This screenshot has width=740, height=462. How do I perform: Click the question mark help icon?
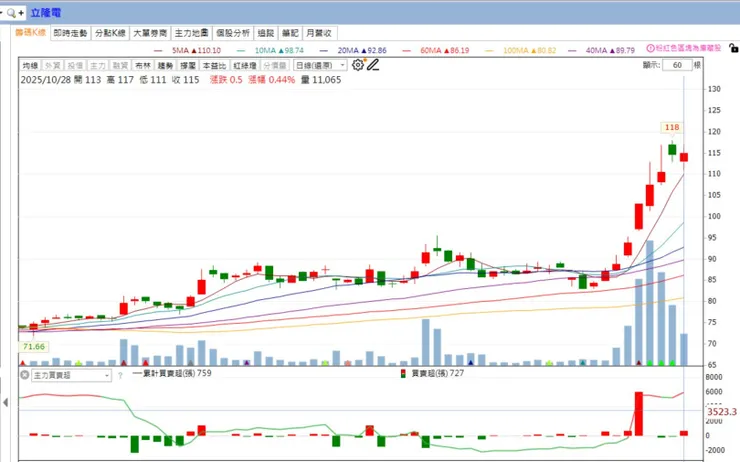click(x=120, y=376)
